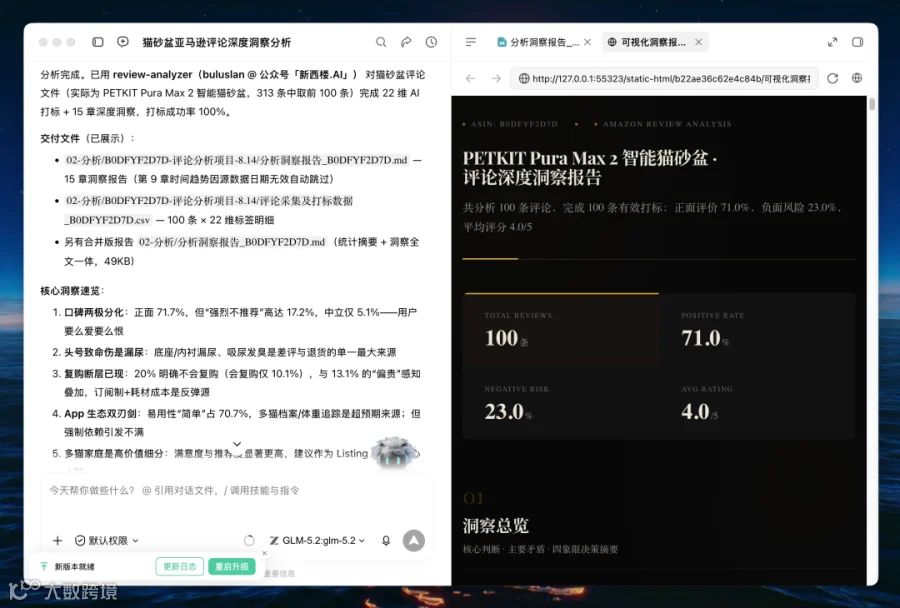
Task: Click the POSITIVE RATE 71.0 card
Action: tap(757, 330)
